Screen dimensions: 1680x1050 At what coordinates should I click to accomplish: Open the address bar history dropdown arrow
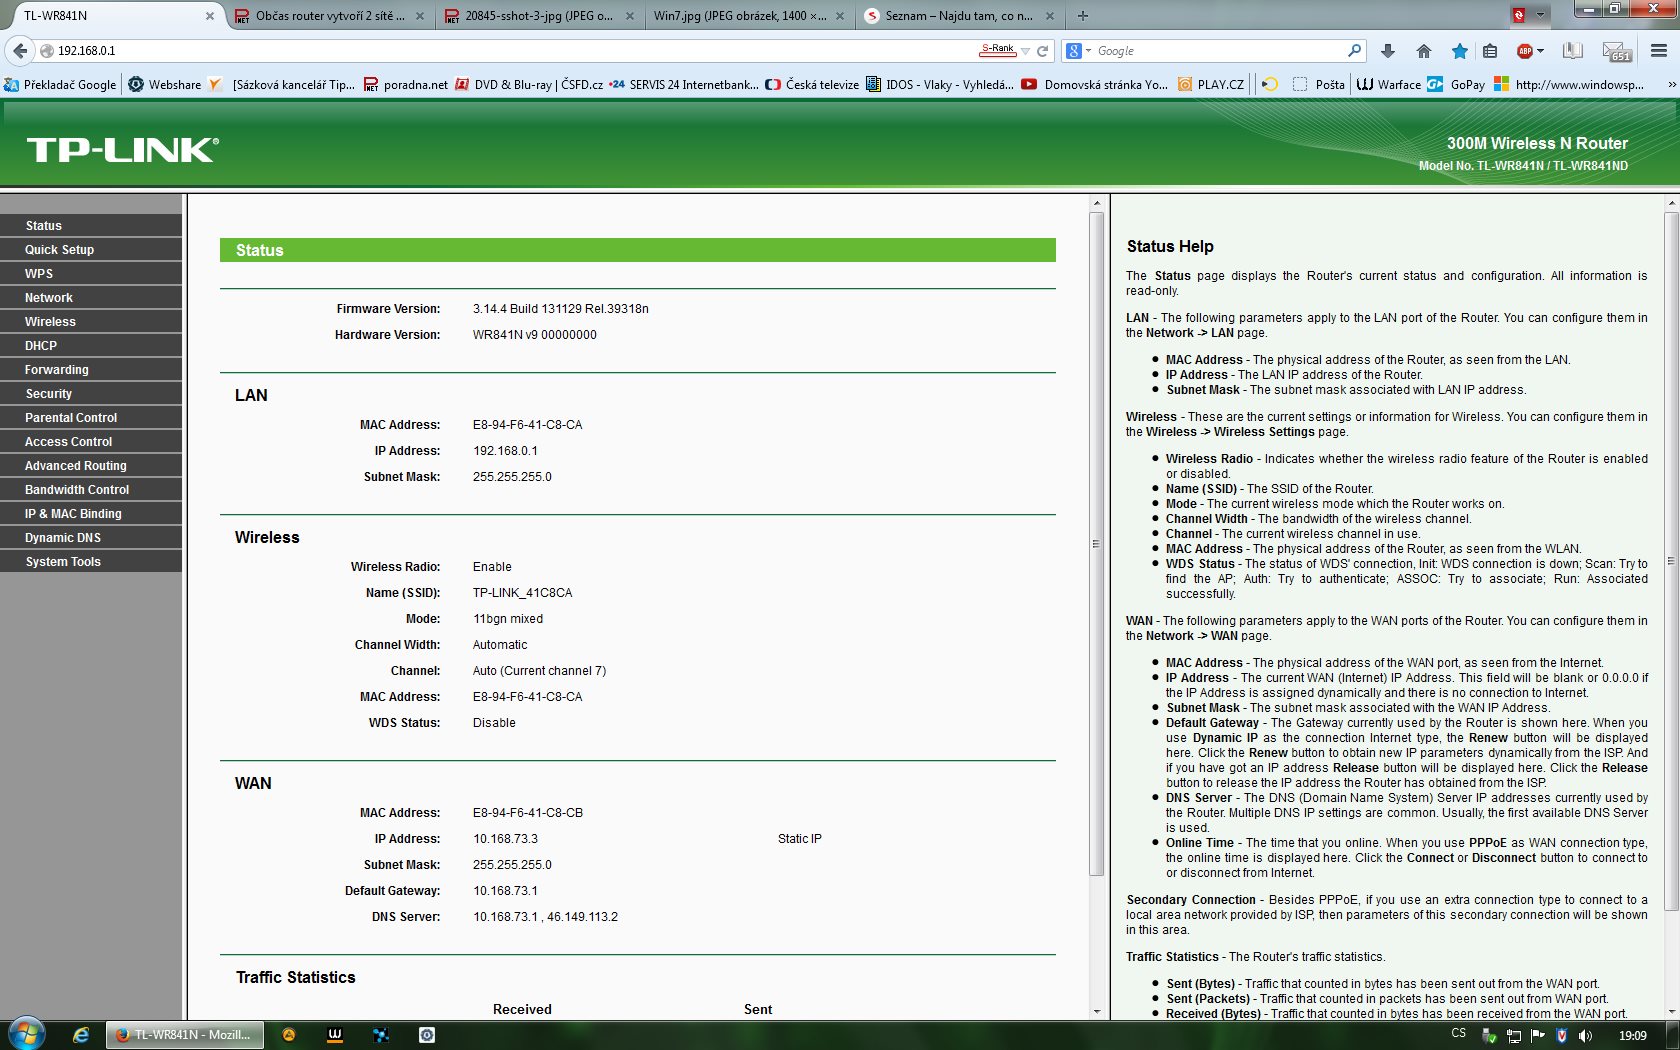1025,51
